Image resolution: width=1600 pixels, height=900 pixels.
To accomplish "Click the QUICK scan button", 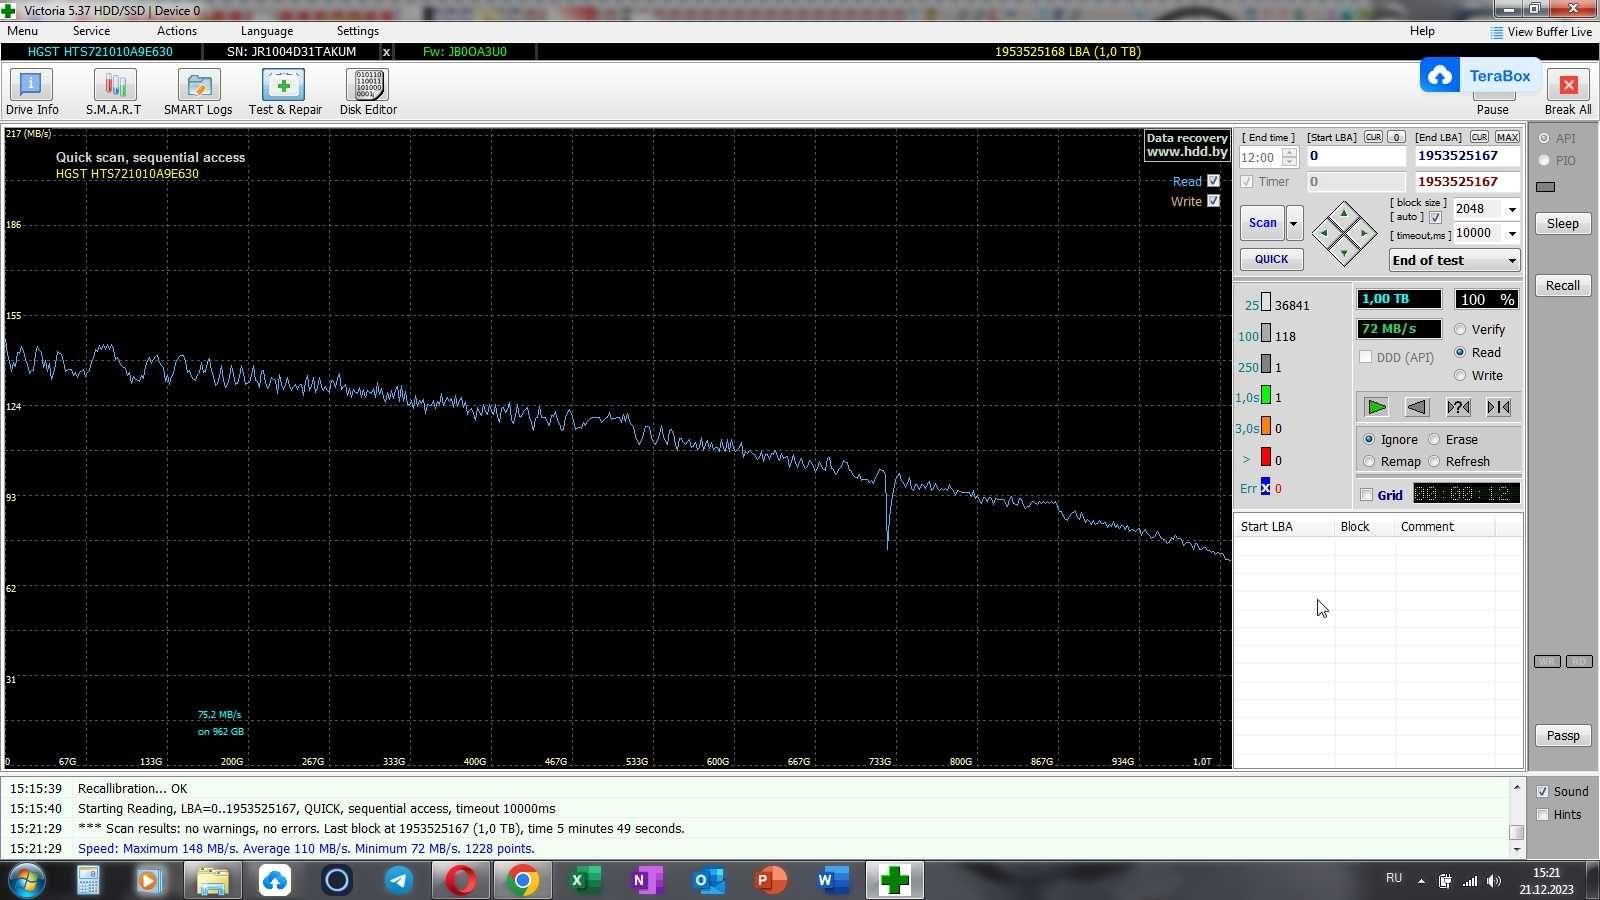I will (1272, 259).
